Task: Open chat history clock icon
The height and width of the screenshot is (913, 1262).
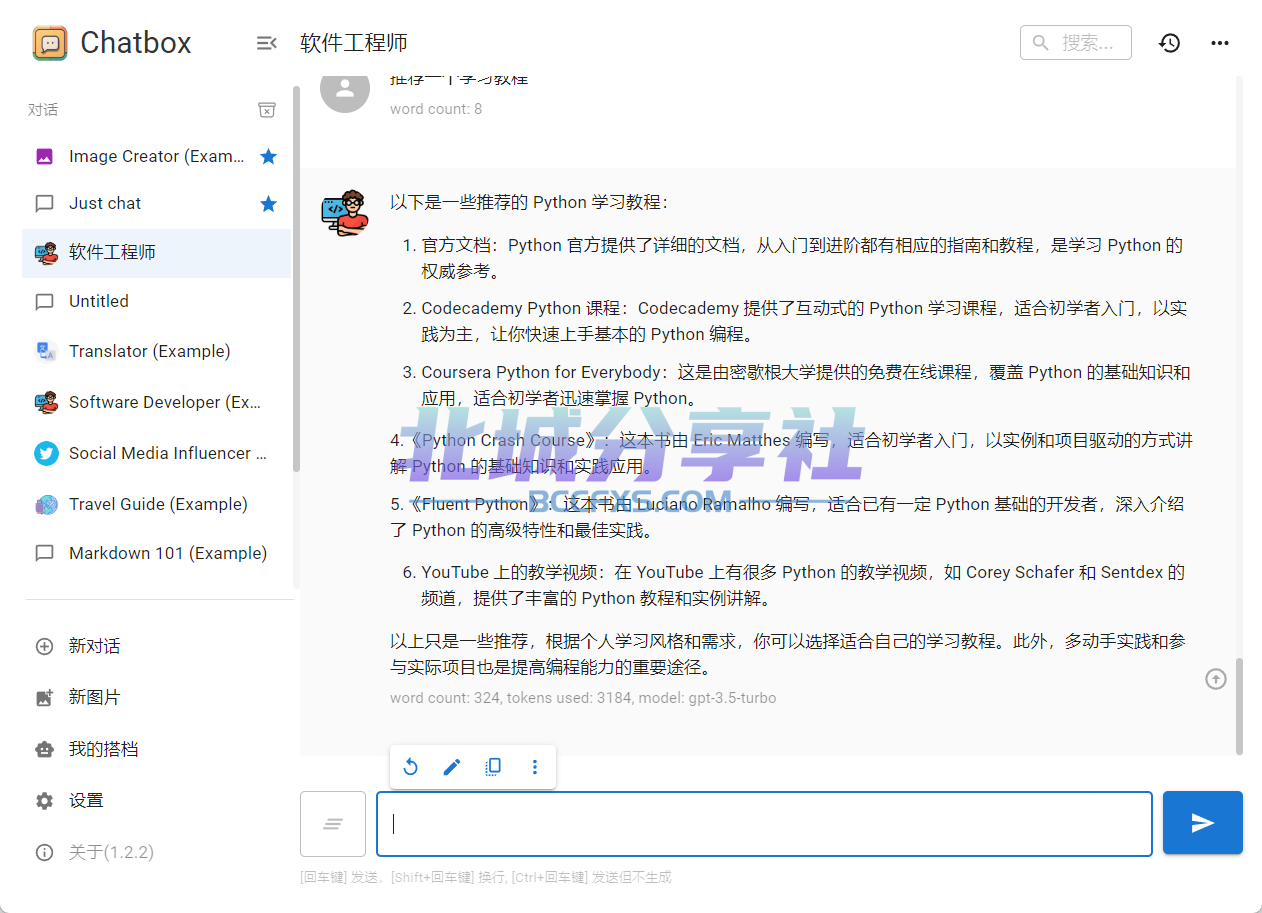Action: click(x=1170, y=43)
